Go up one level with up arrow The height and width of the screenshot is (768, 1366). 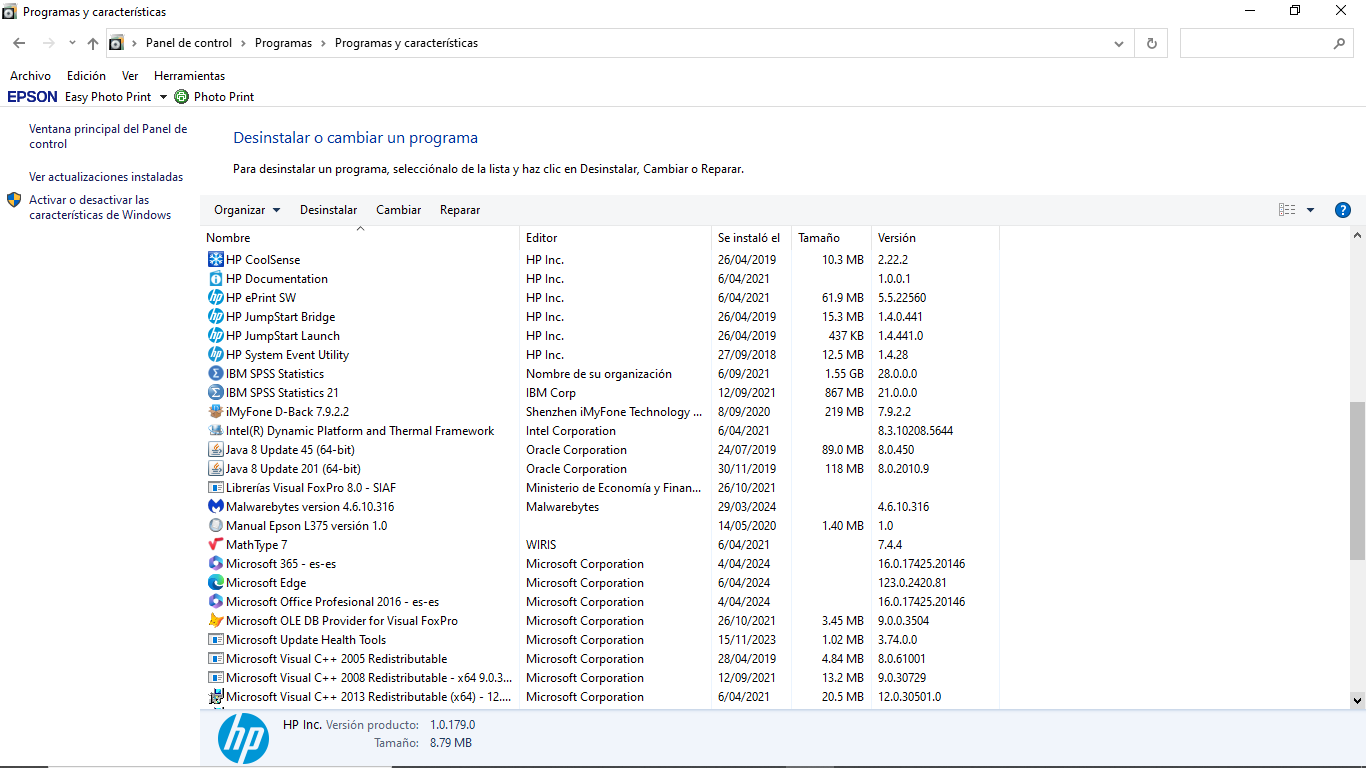(93, 43)
